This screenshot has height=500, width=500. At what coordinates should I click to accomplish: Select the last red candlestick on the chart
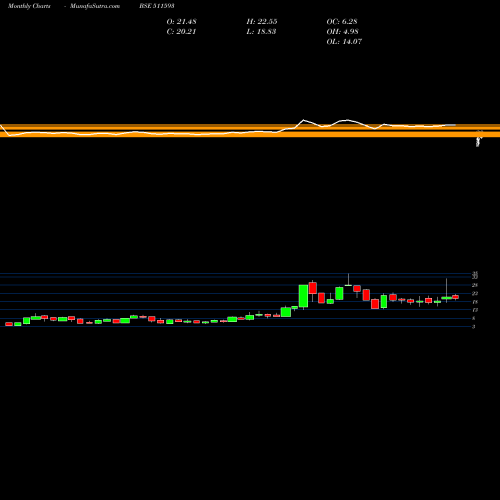[x=455, y=297]
